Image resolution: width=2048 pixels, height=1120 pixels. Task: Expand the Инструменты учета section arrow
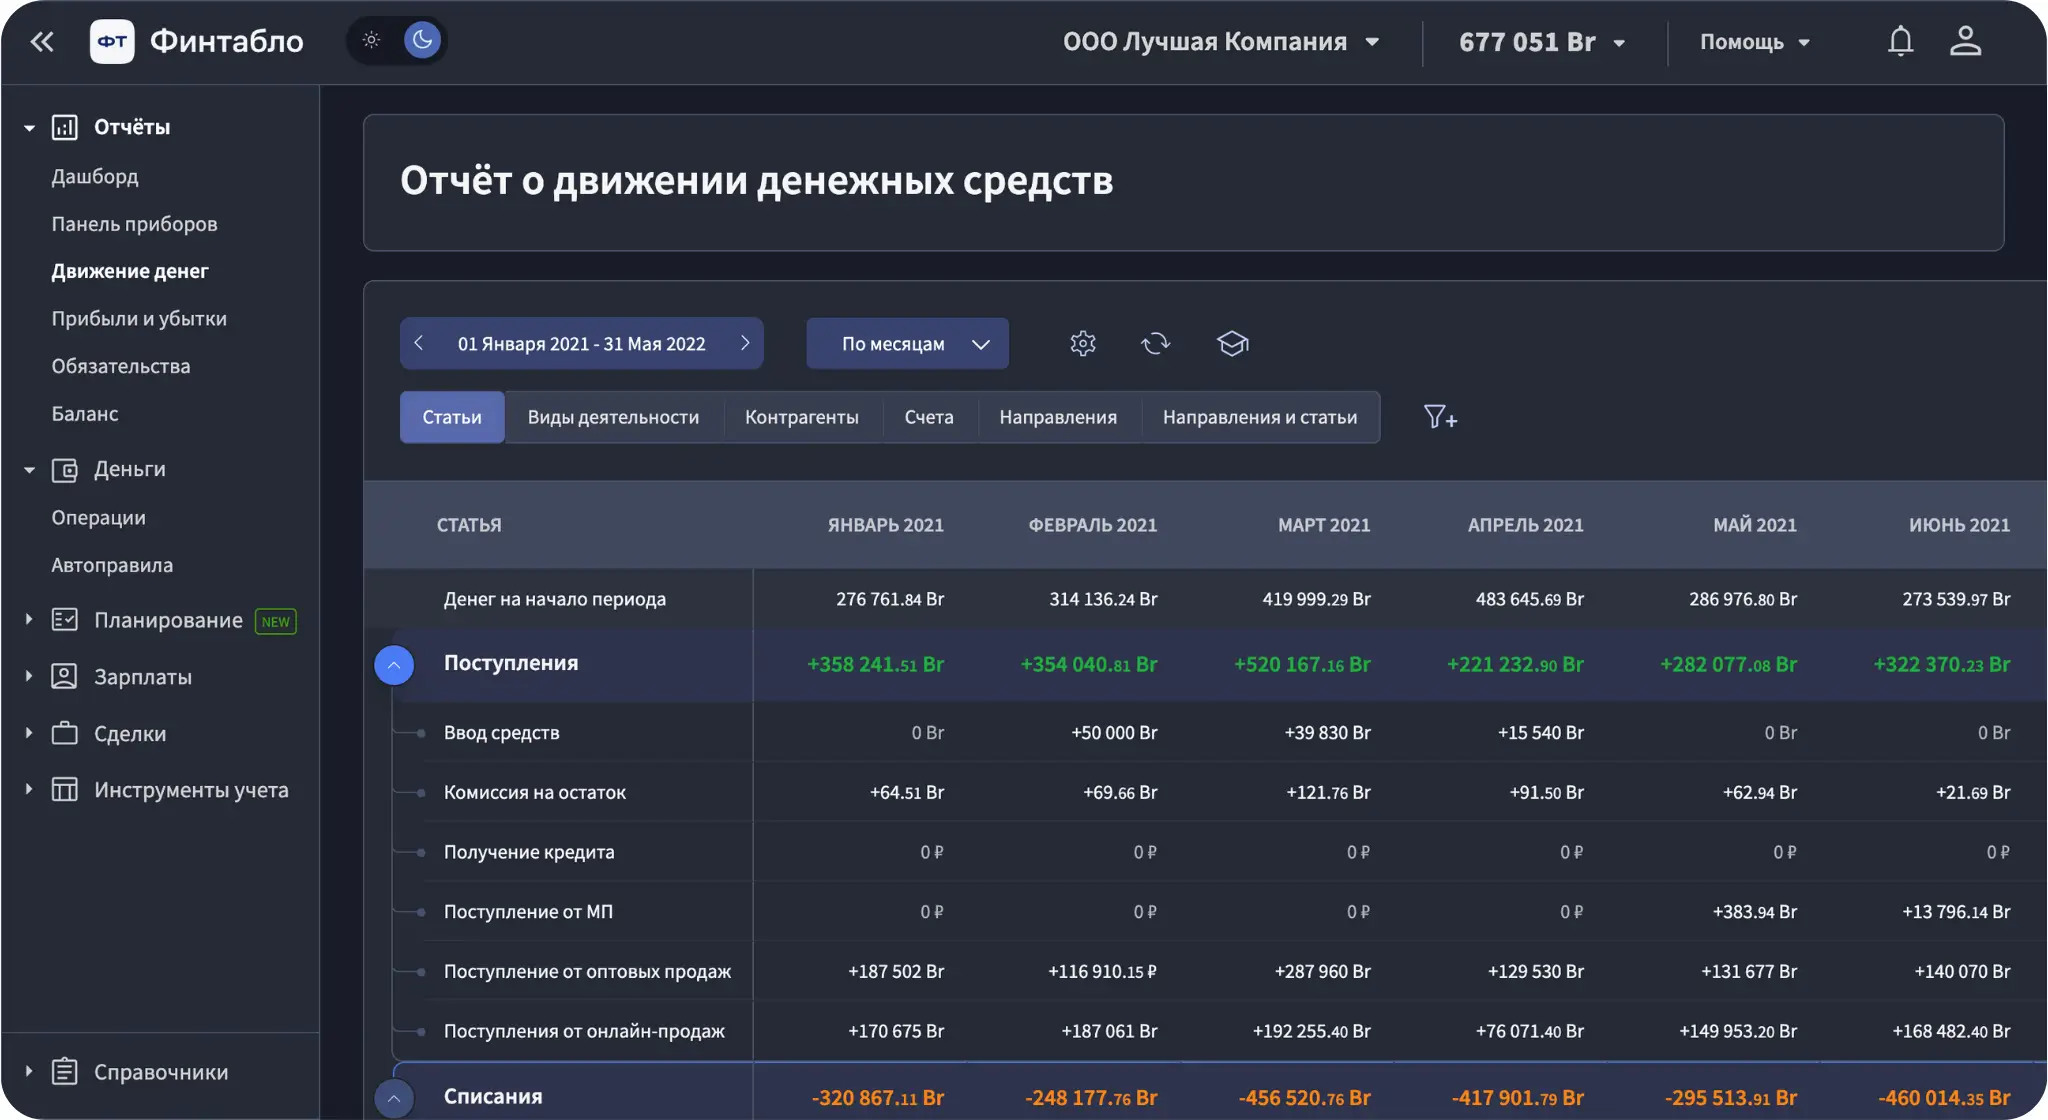29,790
